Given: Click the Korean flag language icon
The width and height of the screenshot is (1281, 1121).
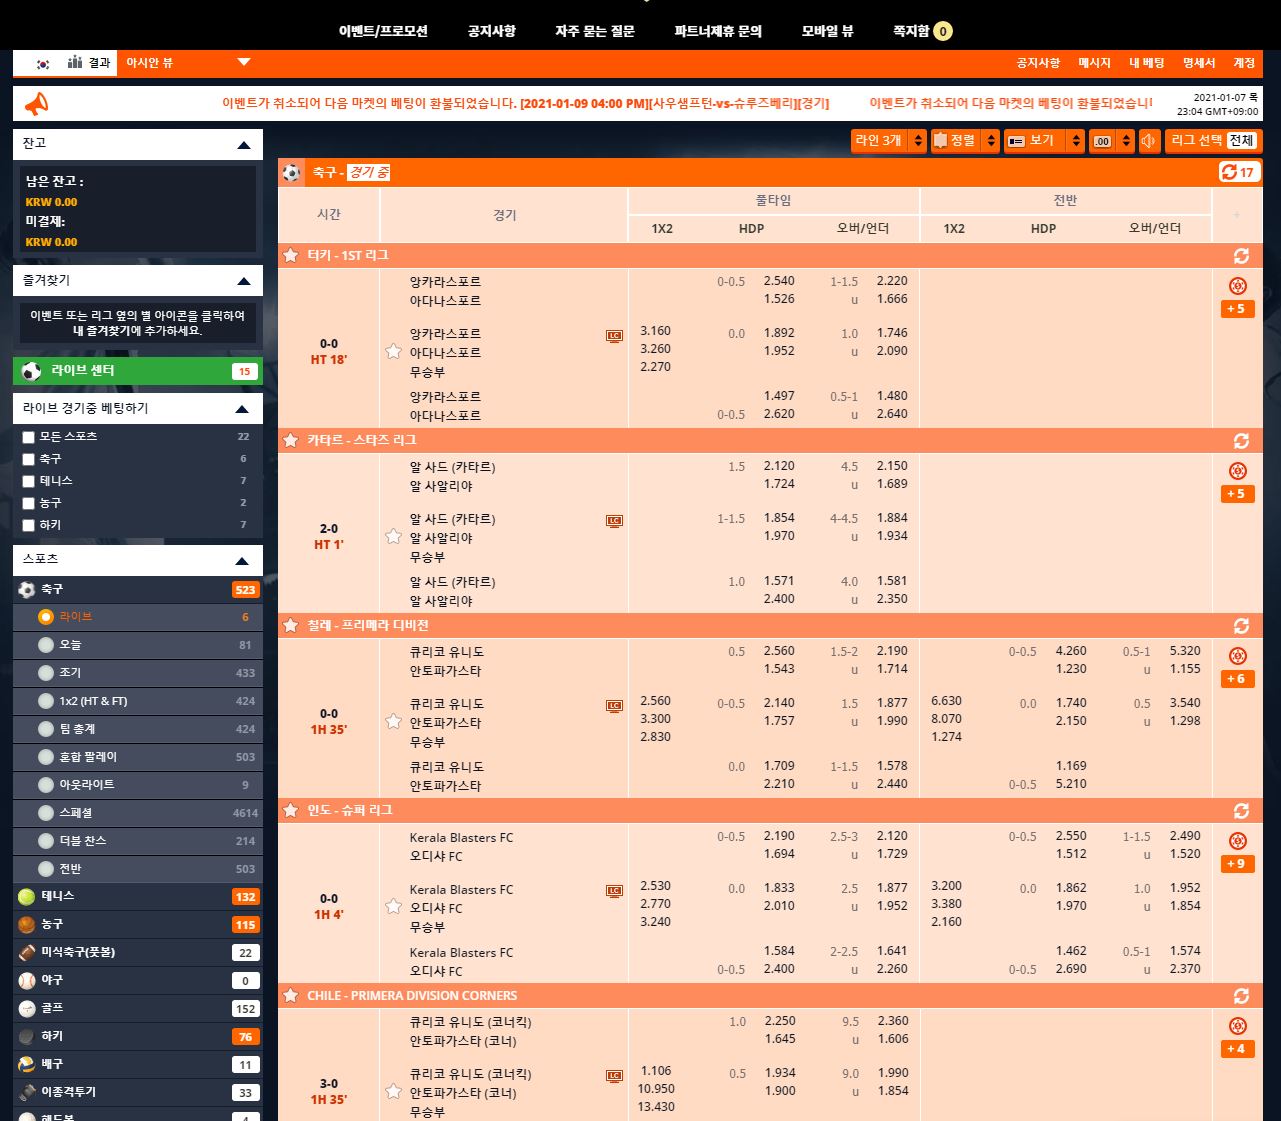Looking at the screenshot, I should click(x=43, y=63).
